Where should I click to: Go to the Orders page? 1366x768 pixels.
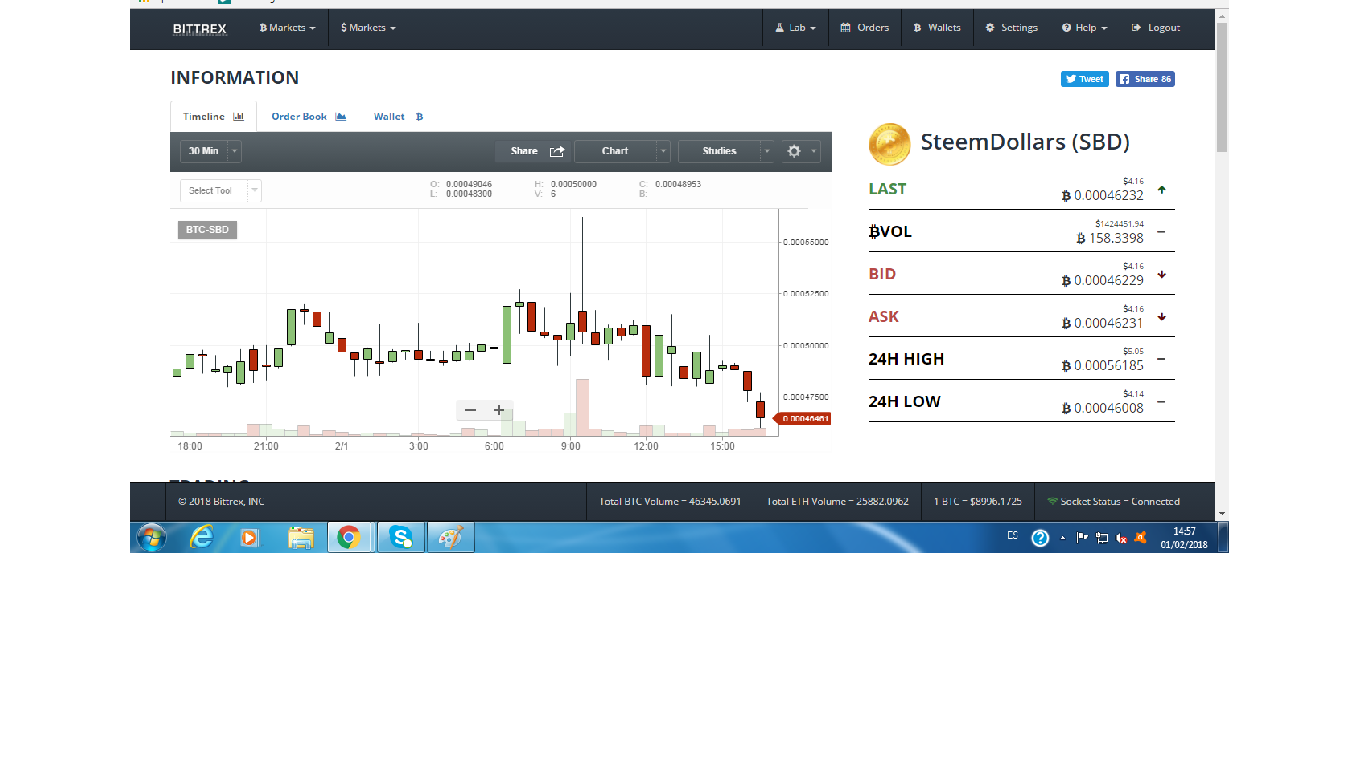click(865, 28)
